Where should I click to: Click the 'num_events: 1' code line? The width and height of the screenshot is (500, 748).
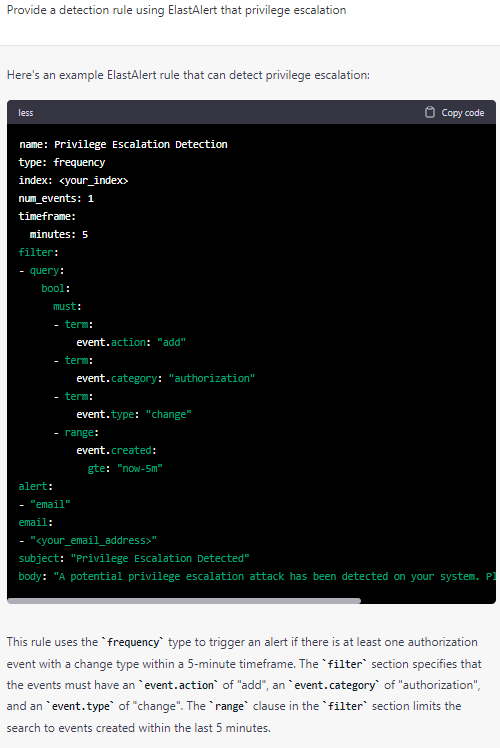[56, 198]
